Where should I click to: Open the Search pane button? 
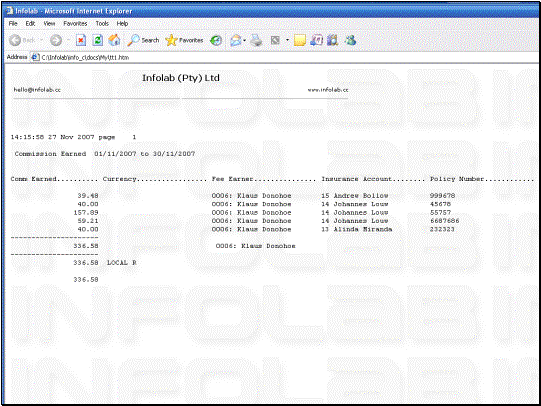click(x=143, y=40)
